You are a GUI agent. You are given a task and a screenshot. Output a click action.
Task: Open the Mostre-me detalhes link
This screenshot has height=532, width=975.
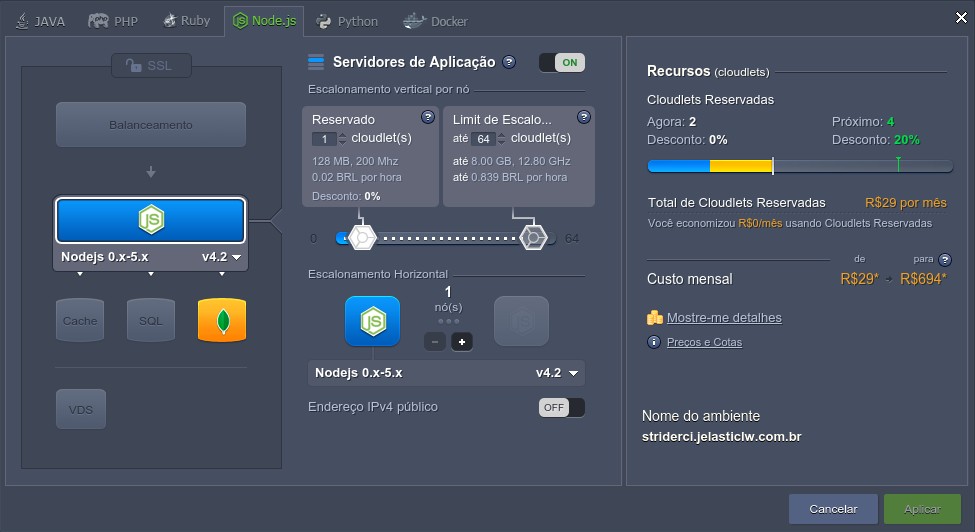pyautogui.click(x=724, y=318)
